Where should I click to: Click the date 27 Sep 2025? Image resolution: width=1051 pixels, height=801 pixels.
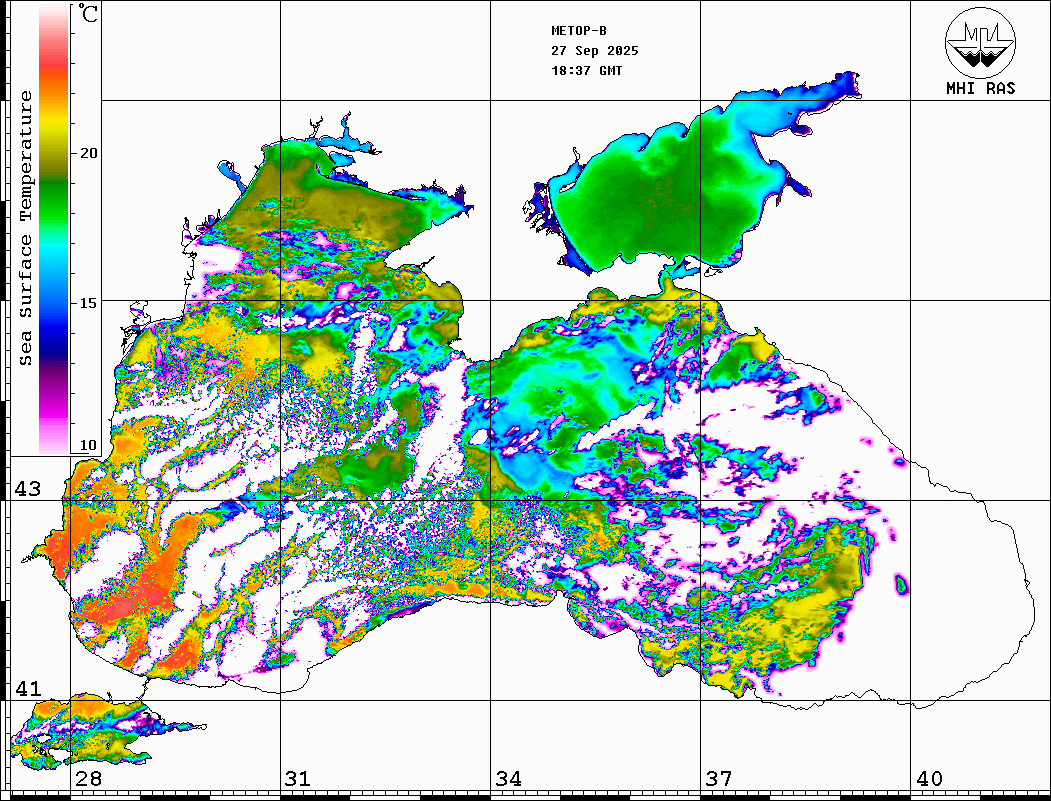pos(594,51)
